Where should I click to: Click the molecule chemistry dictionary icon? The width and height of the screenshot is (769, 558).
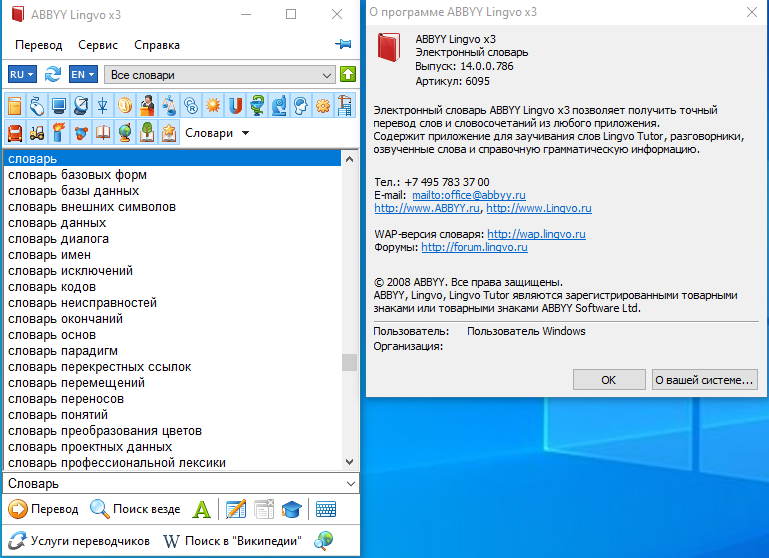(x=81, y=133)
